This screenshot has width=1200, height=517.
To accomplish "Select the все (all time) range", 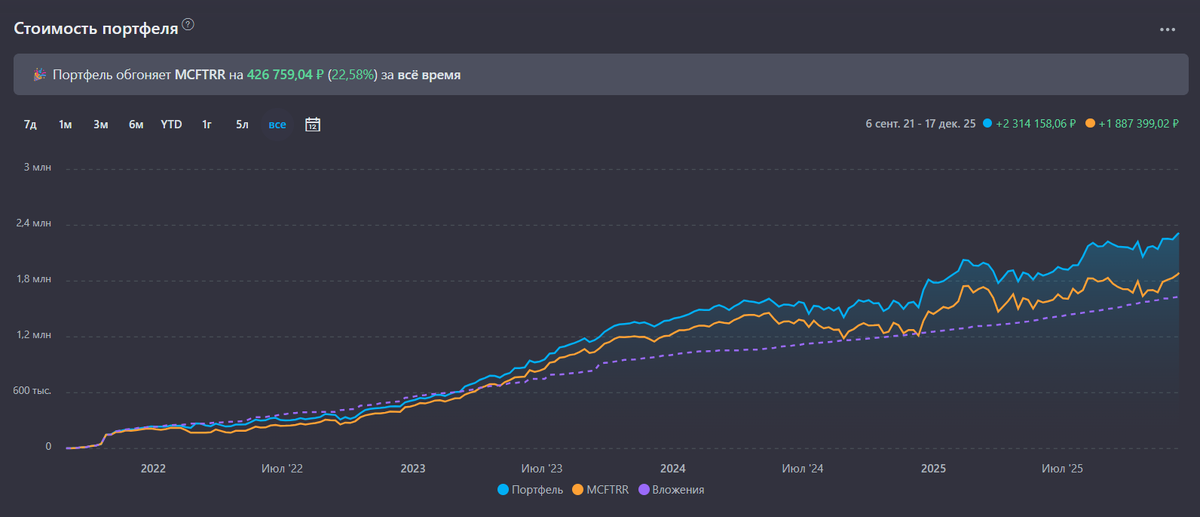I will coord(277,125).
